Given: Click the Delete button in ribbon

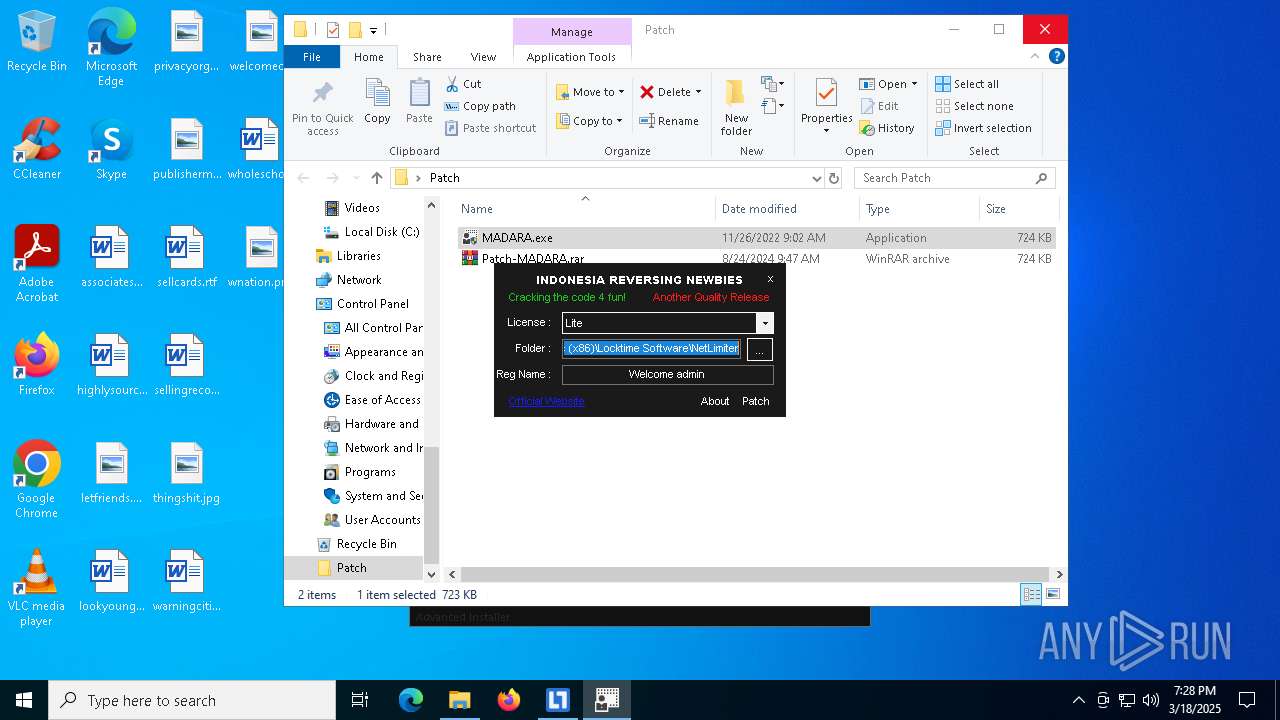Looking at the screenshot, I should pos(670,92).
